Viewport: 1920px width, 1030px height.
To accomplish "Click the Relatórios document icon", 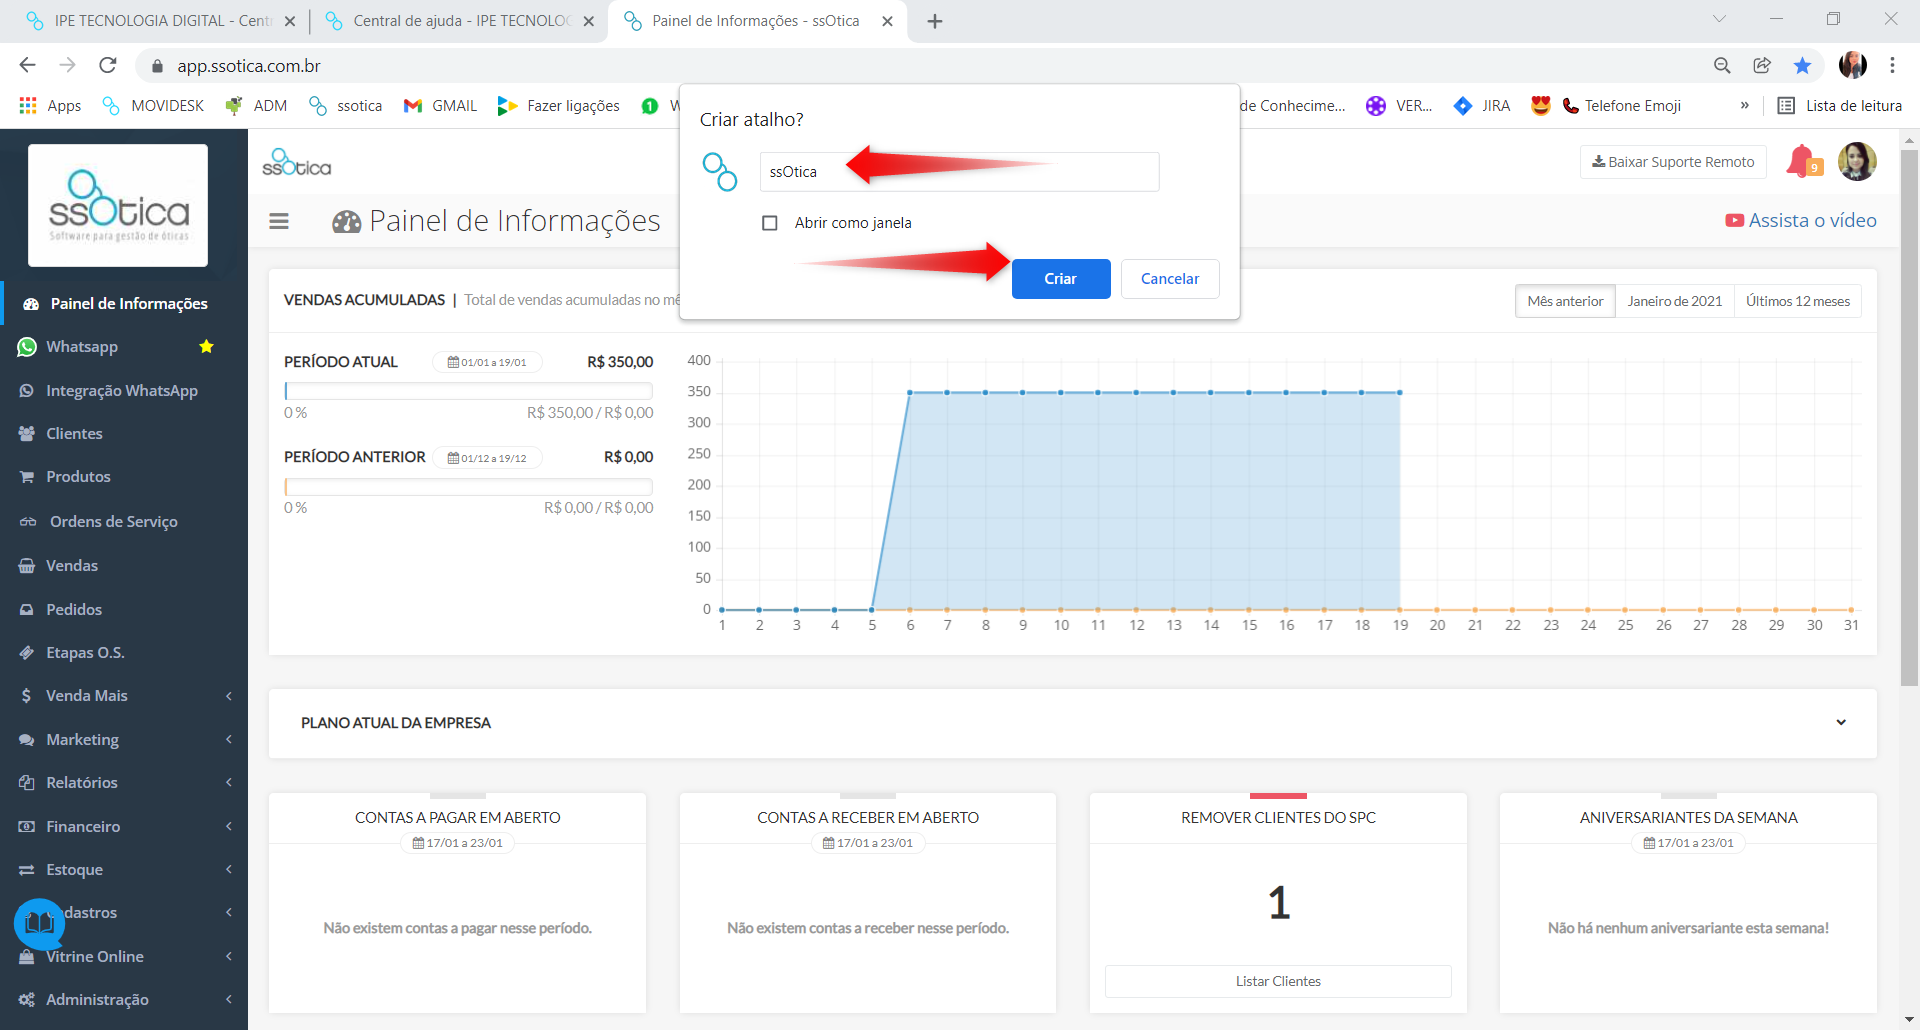I will tap(27, 783).
